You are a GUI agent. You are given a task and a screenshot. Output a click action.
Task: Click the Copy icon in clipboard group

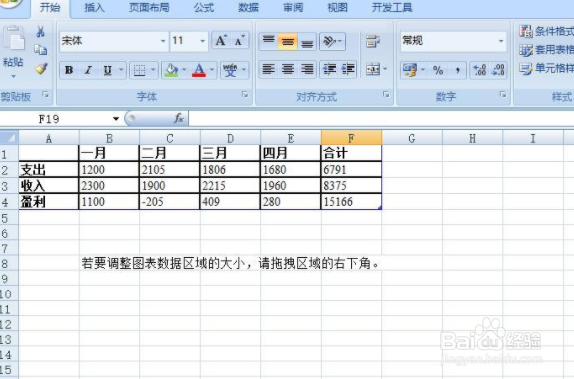[x=40, y=49]
